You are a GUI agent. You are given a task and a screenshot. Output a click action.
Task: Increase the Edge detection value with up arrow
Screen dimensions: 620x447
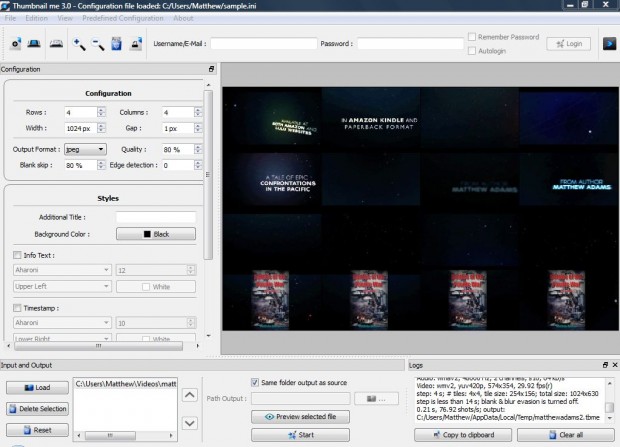198,162
